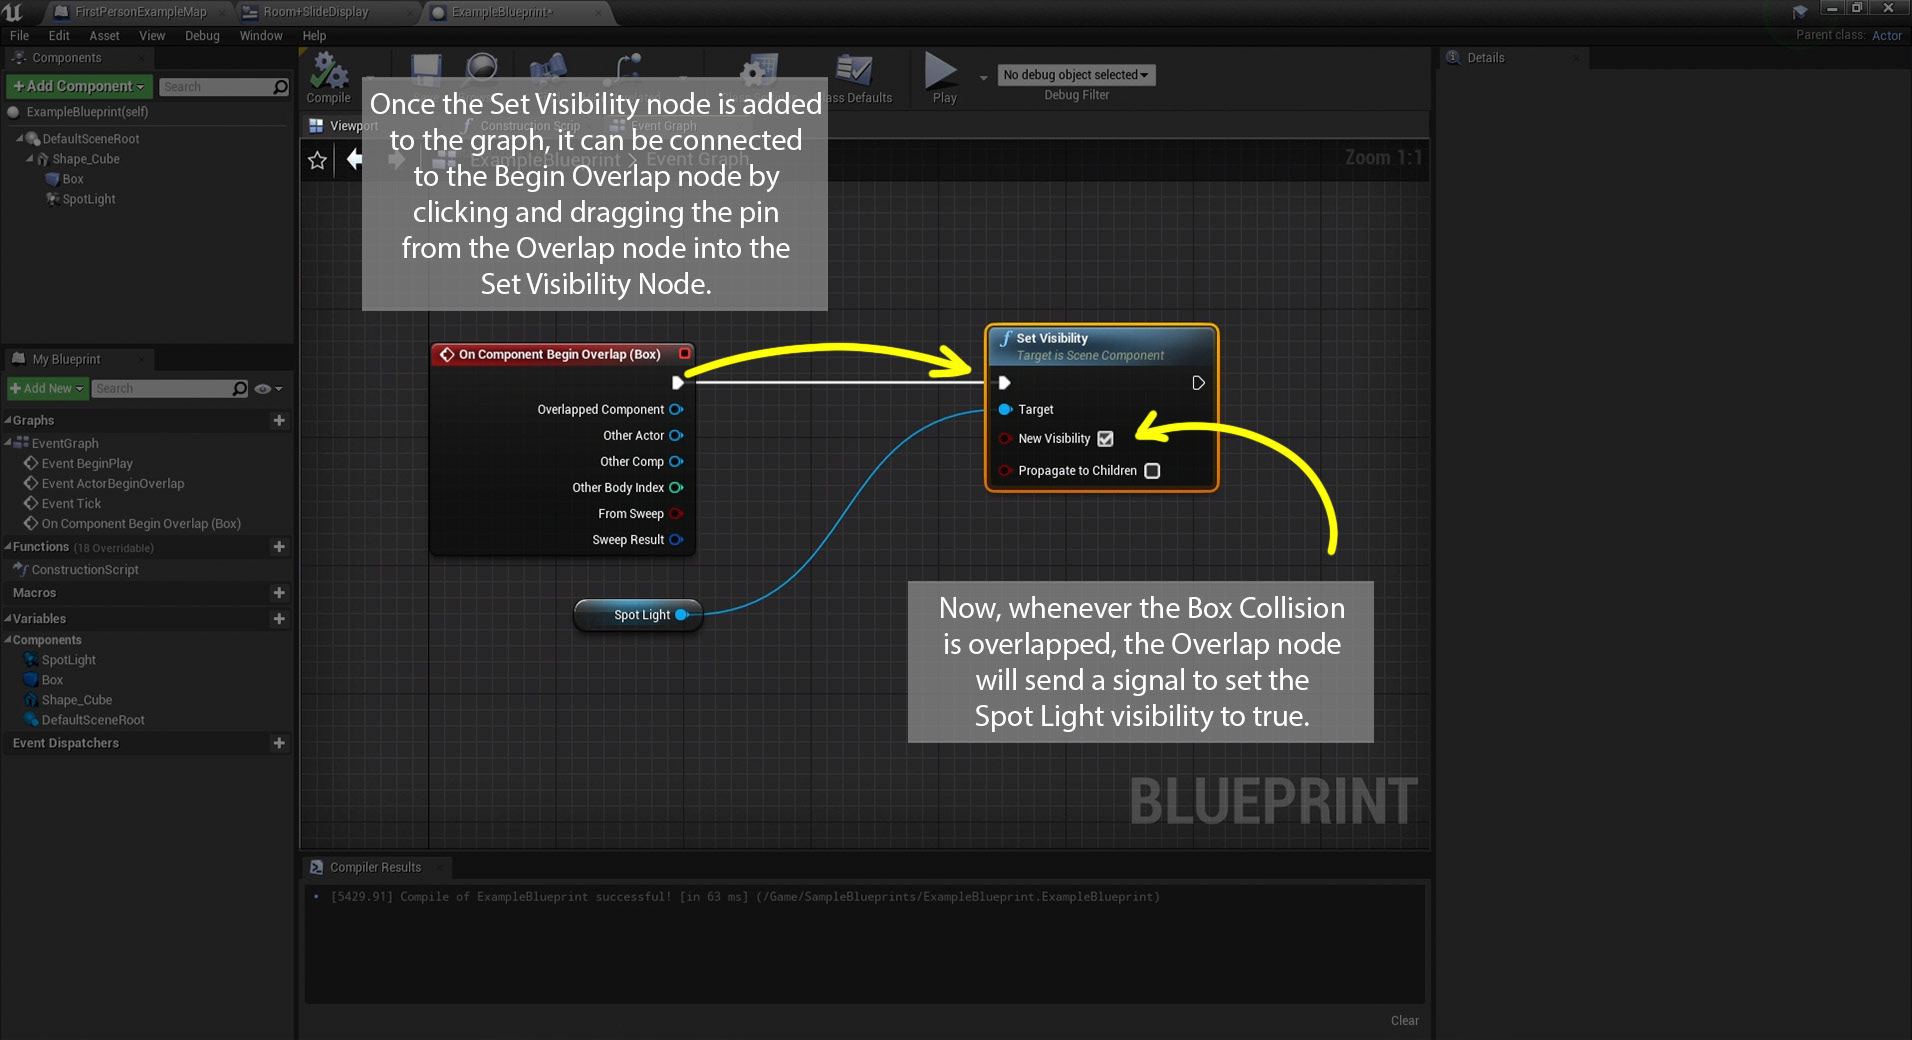Image resolution: width=1912 pixels, height=1040 pixels.
Task: Select the Spot Light variable node
Action: [x=638, y=614]
